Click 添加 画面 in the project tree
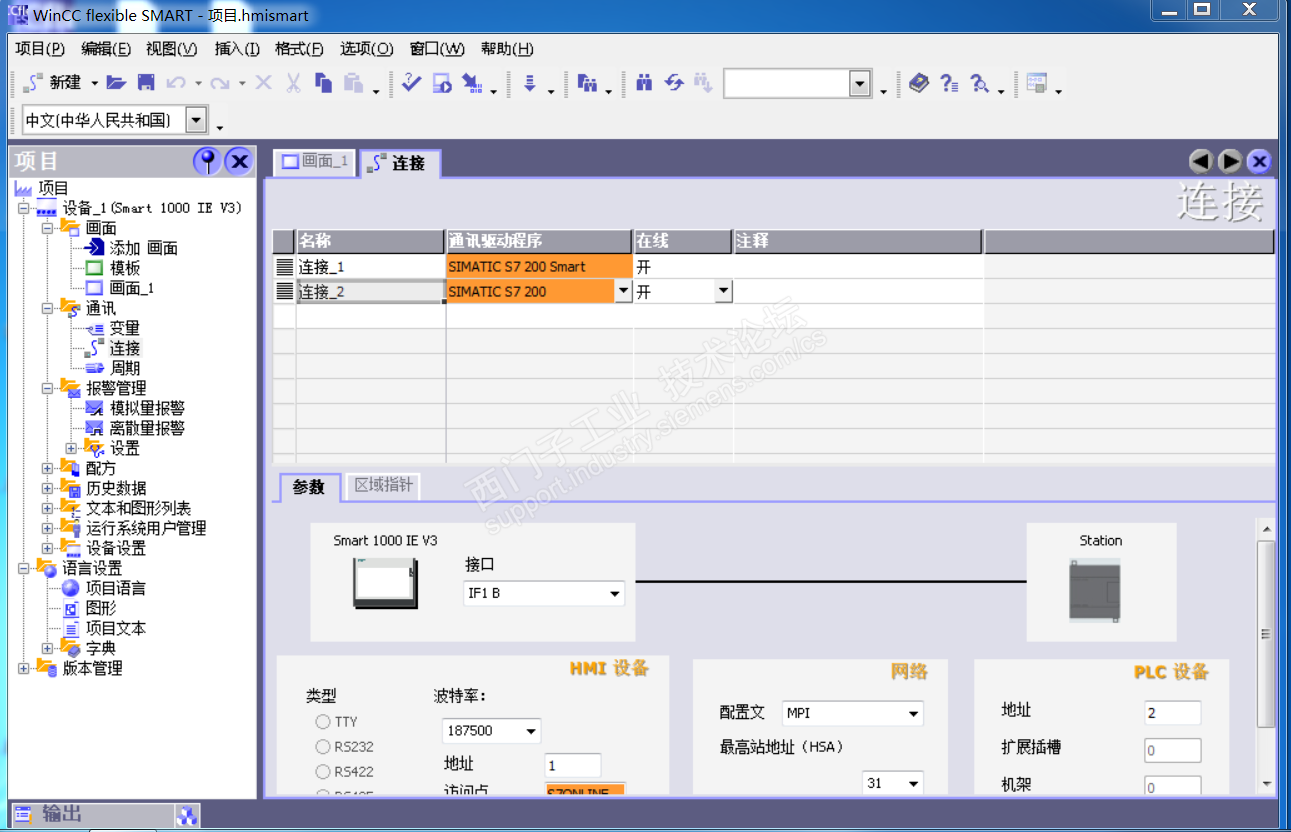This screenshot has width=1291, height=832. pyautogui.click(x=143, y=248)
